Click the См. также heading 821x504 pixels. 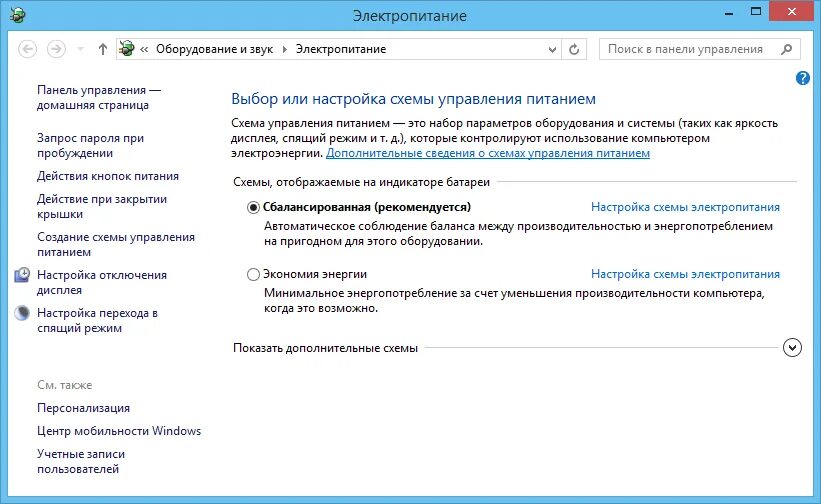(64, 385)
